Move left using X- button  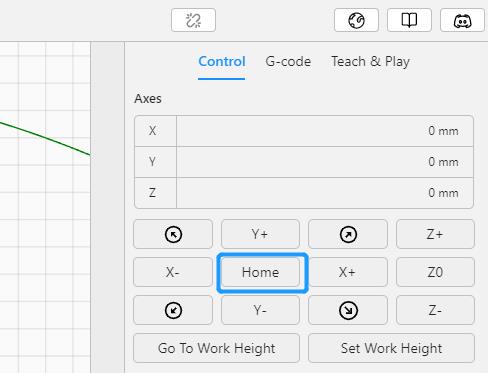point(173,272)
